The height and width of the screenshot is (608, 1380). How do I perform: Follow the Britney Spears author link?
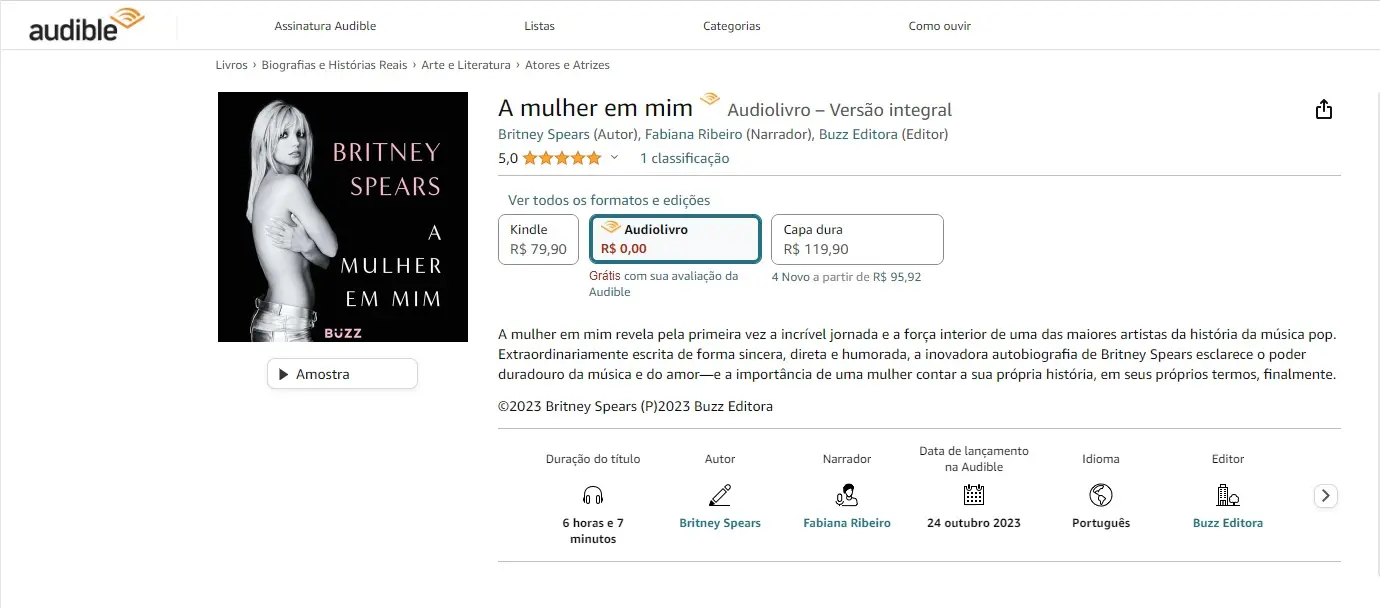tap(544, 133)
